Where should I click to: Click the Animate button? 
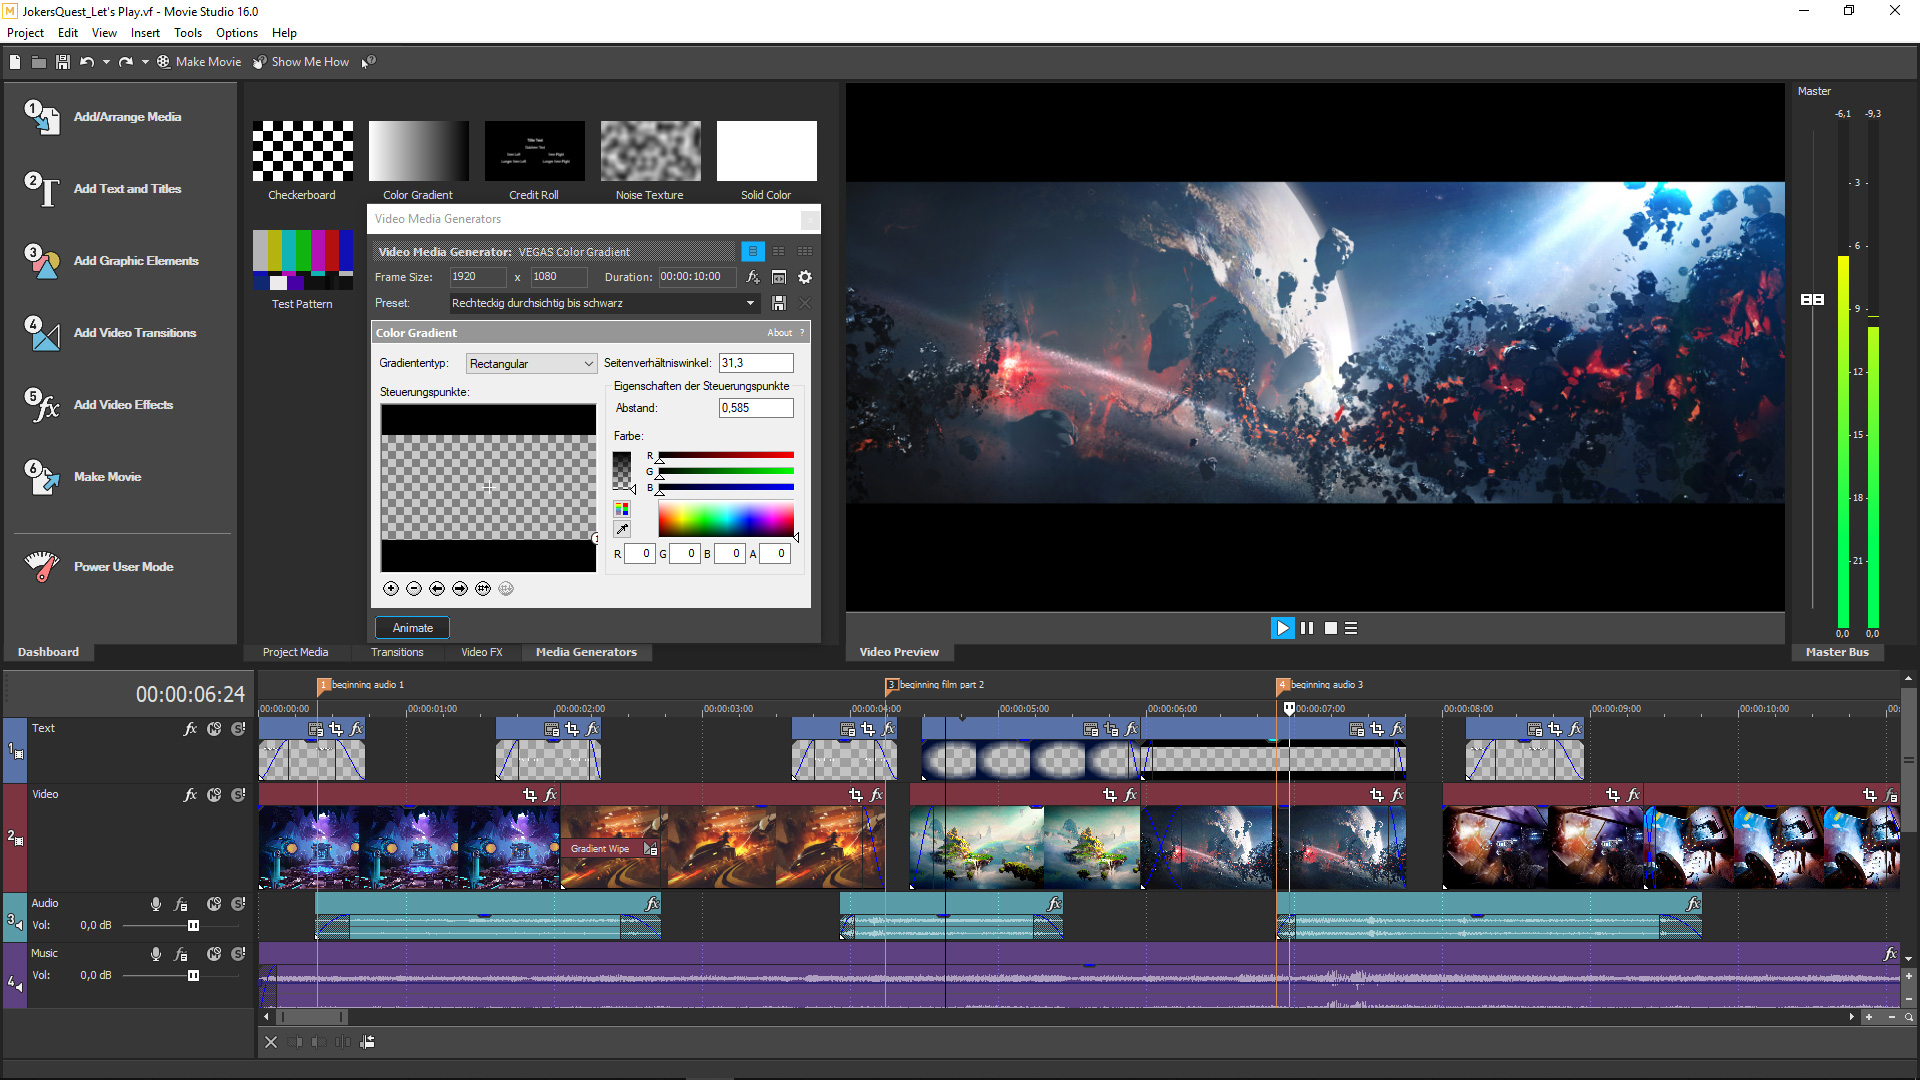point(412,627)
